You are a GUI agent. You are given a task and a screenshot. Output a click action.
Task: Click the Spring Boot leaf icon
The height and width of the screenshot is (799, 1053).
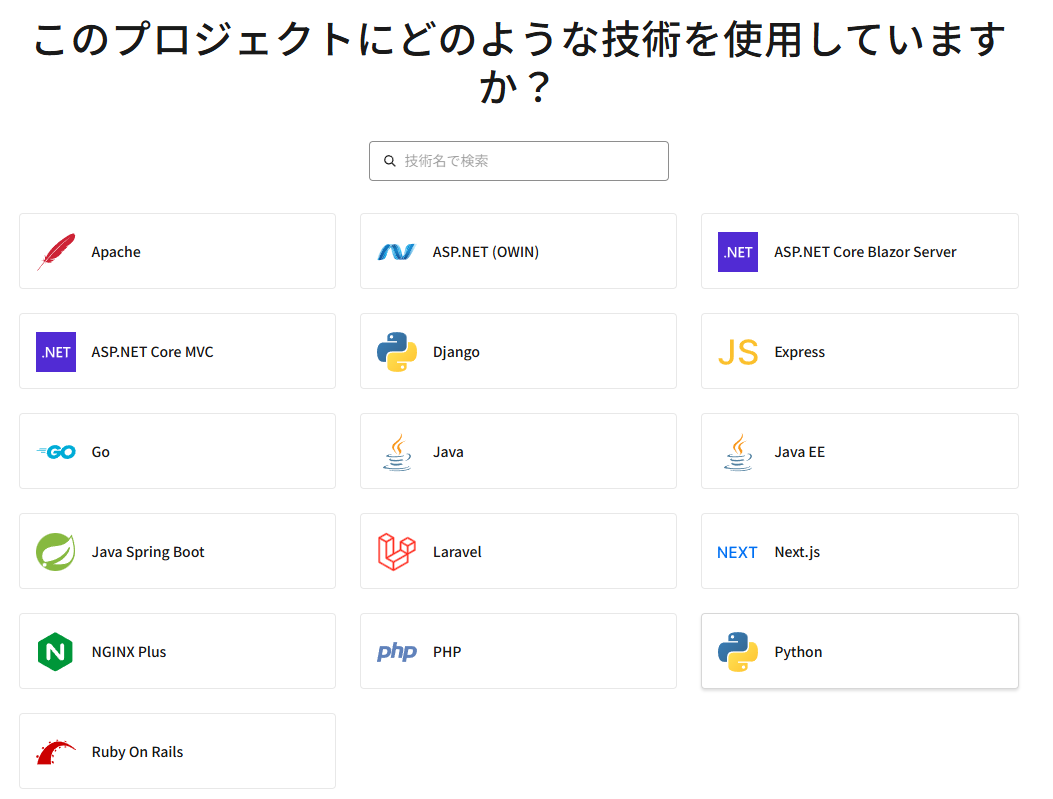pos(56,552)
